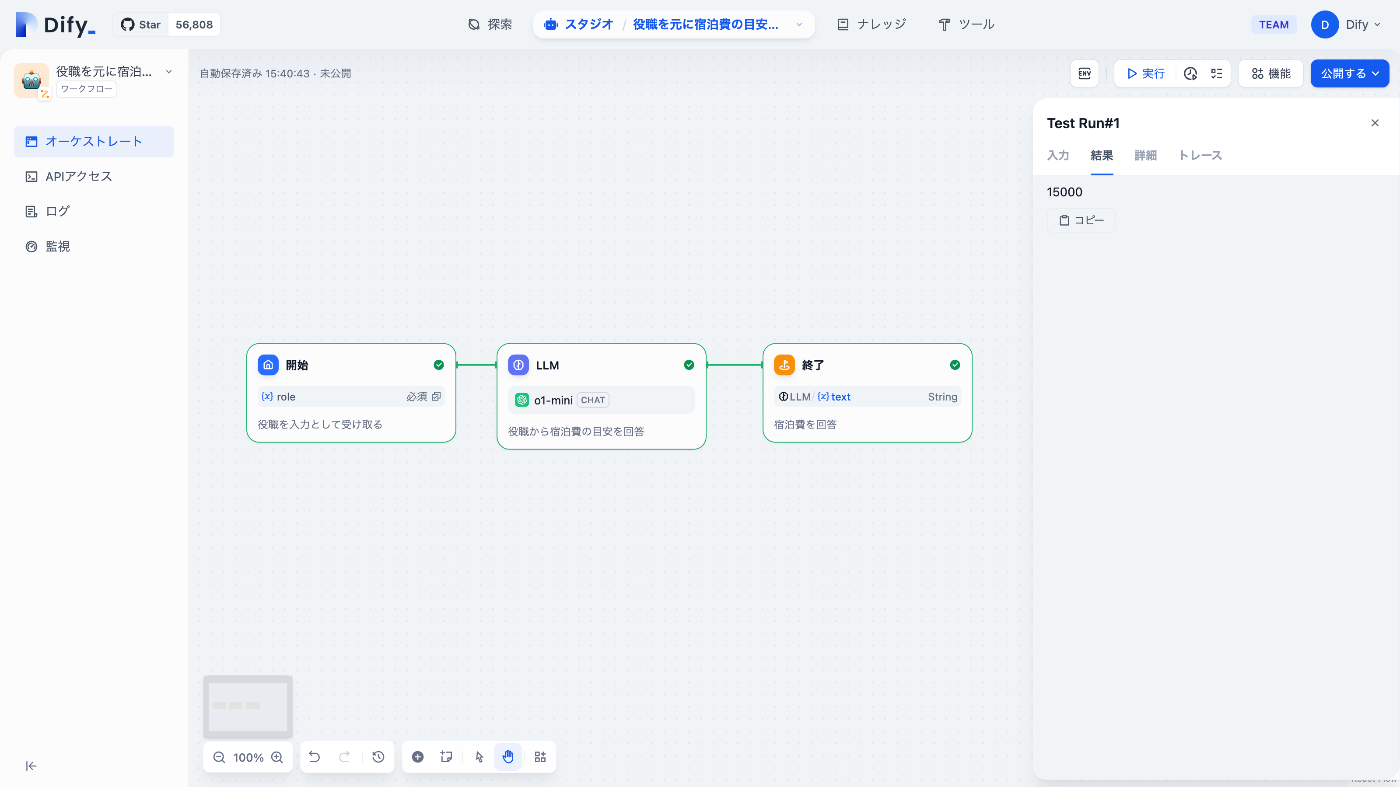Click the orange 終了 node icon
Image resolution: width=1400 pixels, height=787 pixels.
click(x=784, y=365)
